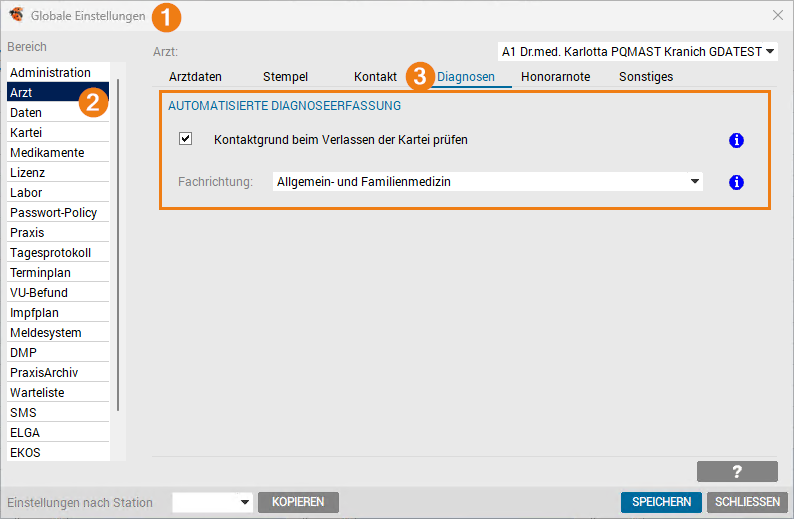The width and height of the screenshot is (794, 519).
Task: Switch to the Honorarnote tab
Action: (555, 77)
